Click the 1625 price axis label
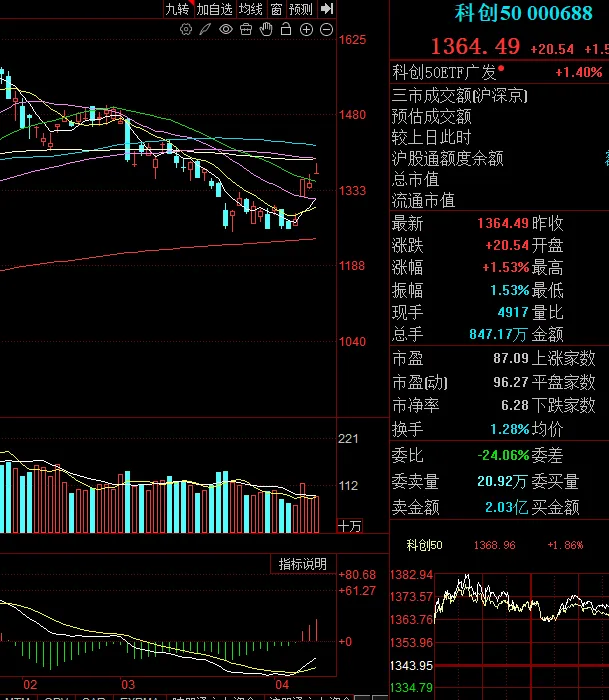609x700 pixels. 352,40
